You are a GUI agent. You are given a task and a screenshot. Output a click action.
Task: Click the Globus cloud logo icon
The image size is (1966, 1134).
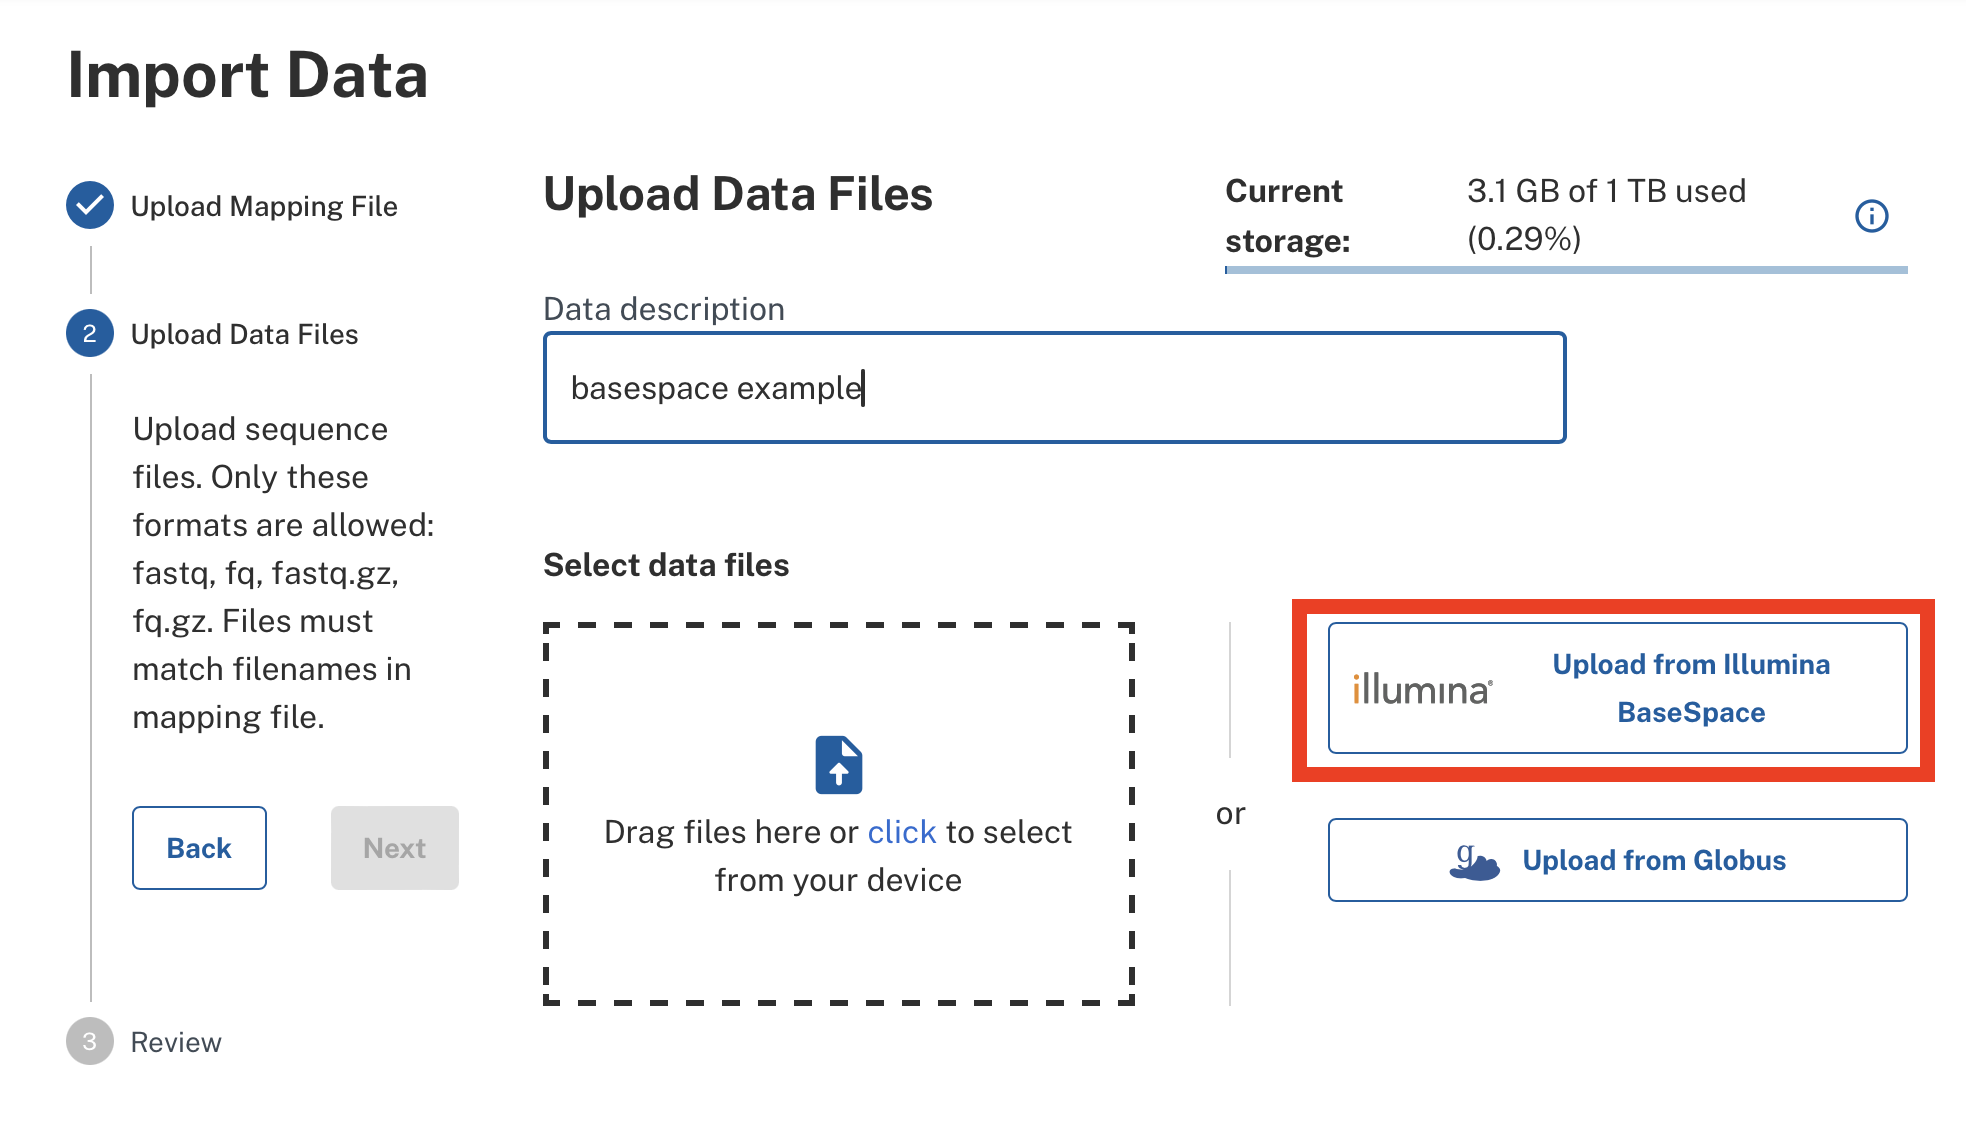pos(1474,861)
